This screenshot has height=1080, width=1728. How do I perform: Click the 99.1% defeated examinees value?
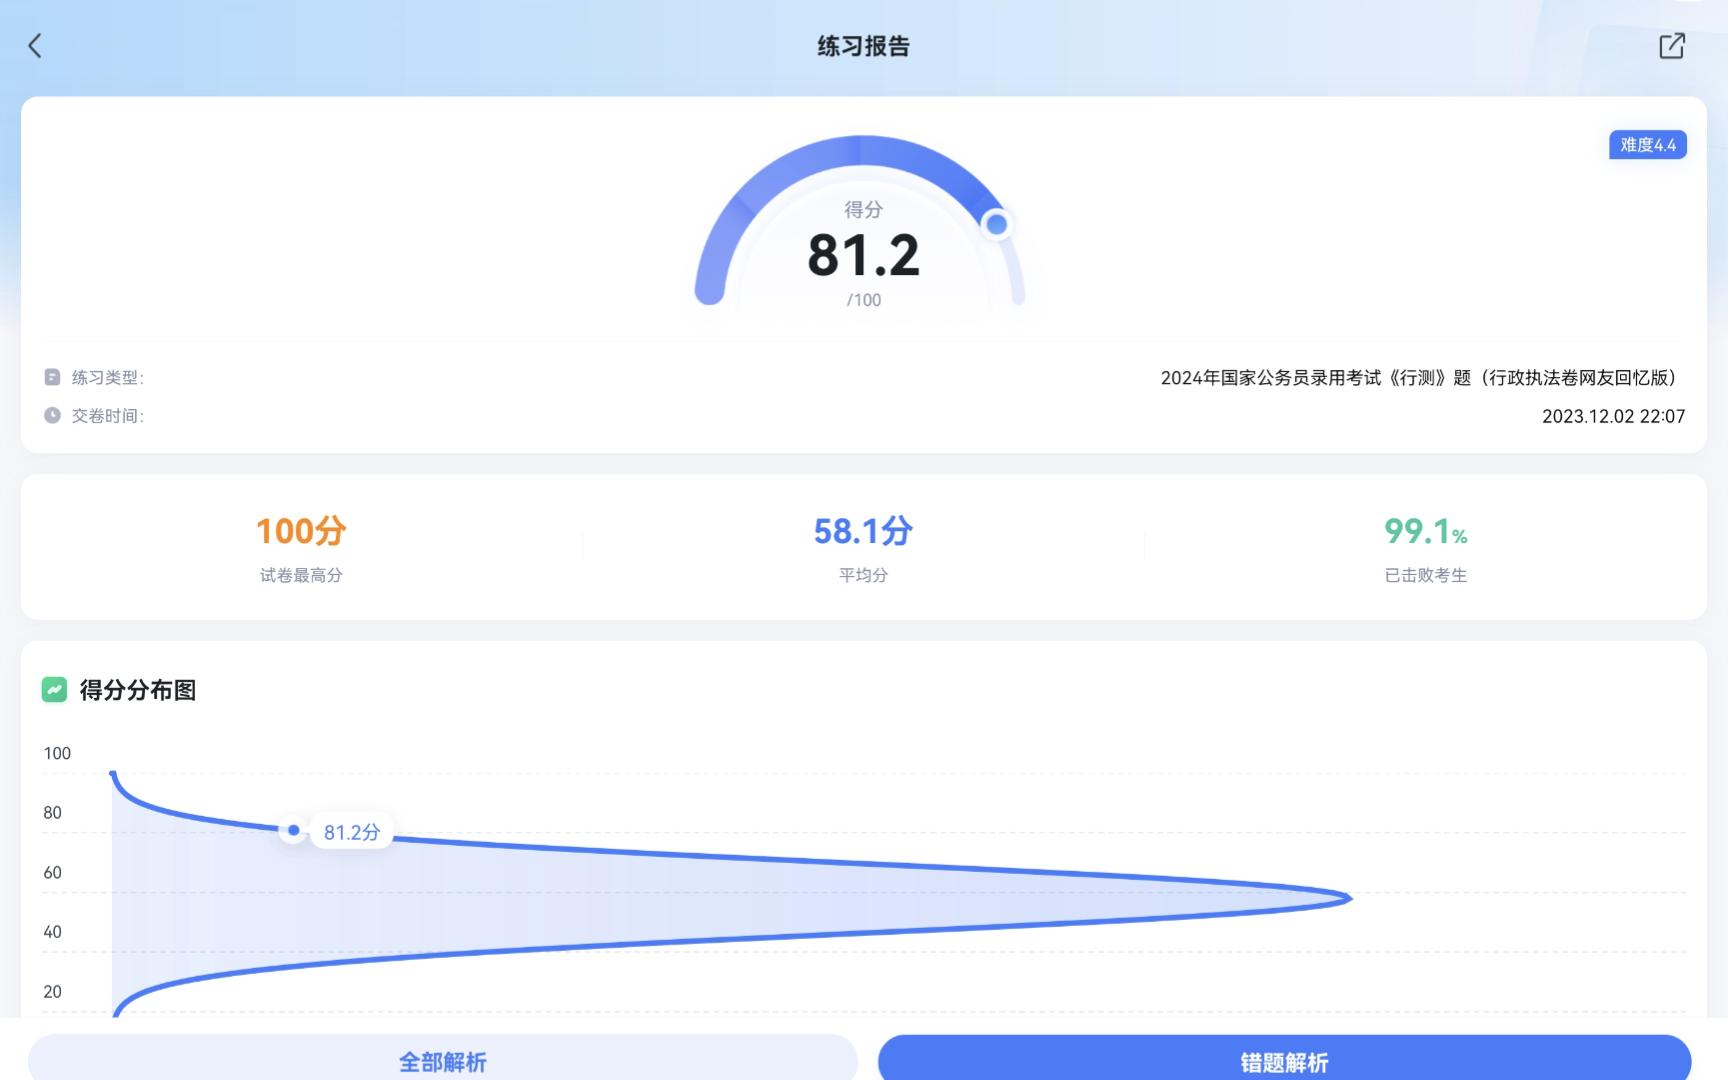coord(1425,531)
